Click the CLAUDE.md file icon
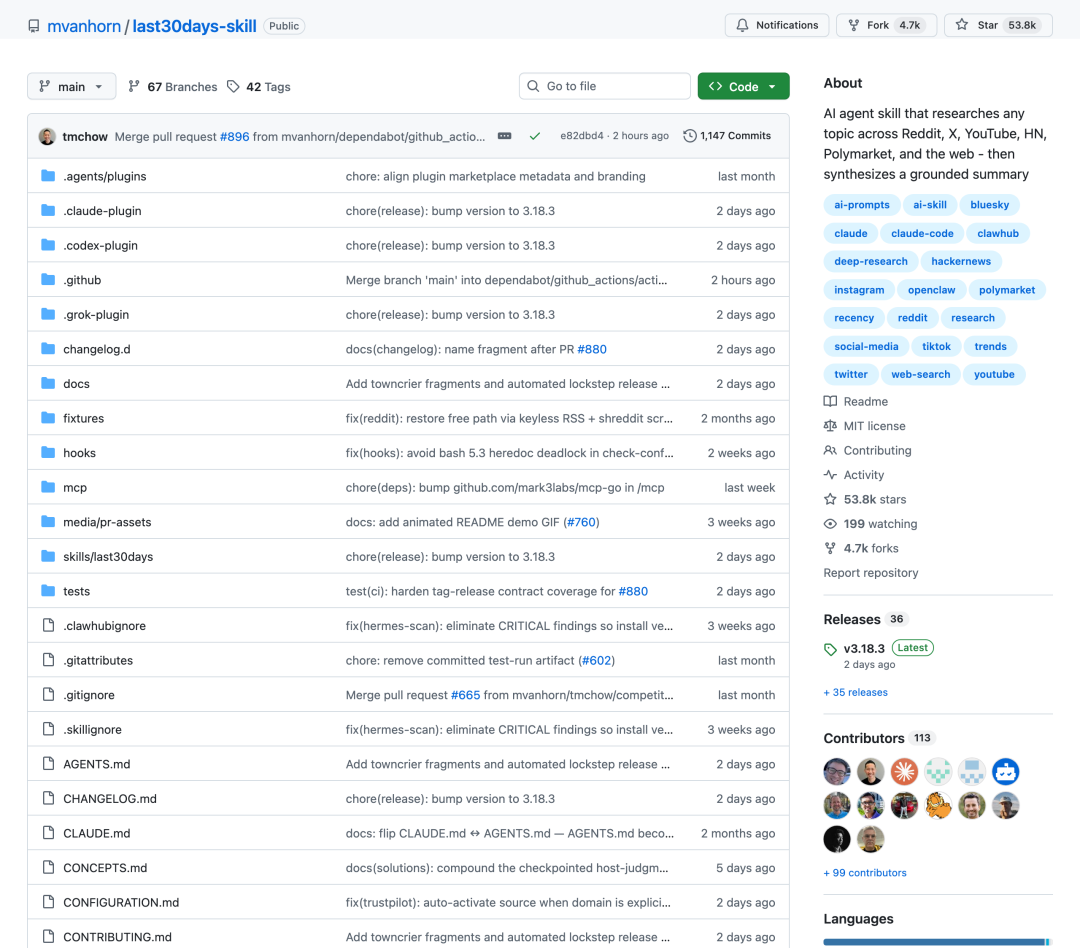Screen dimensions: 1080x948 click(48, 832)
